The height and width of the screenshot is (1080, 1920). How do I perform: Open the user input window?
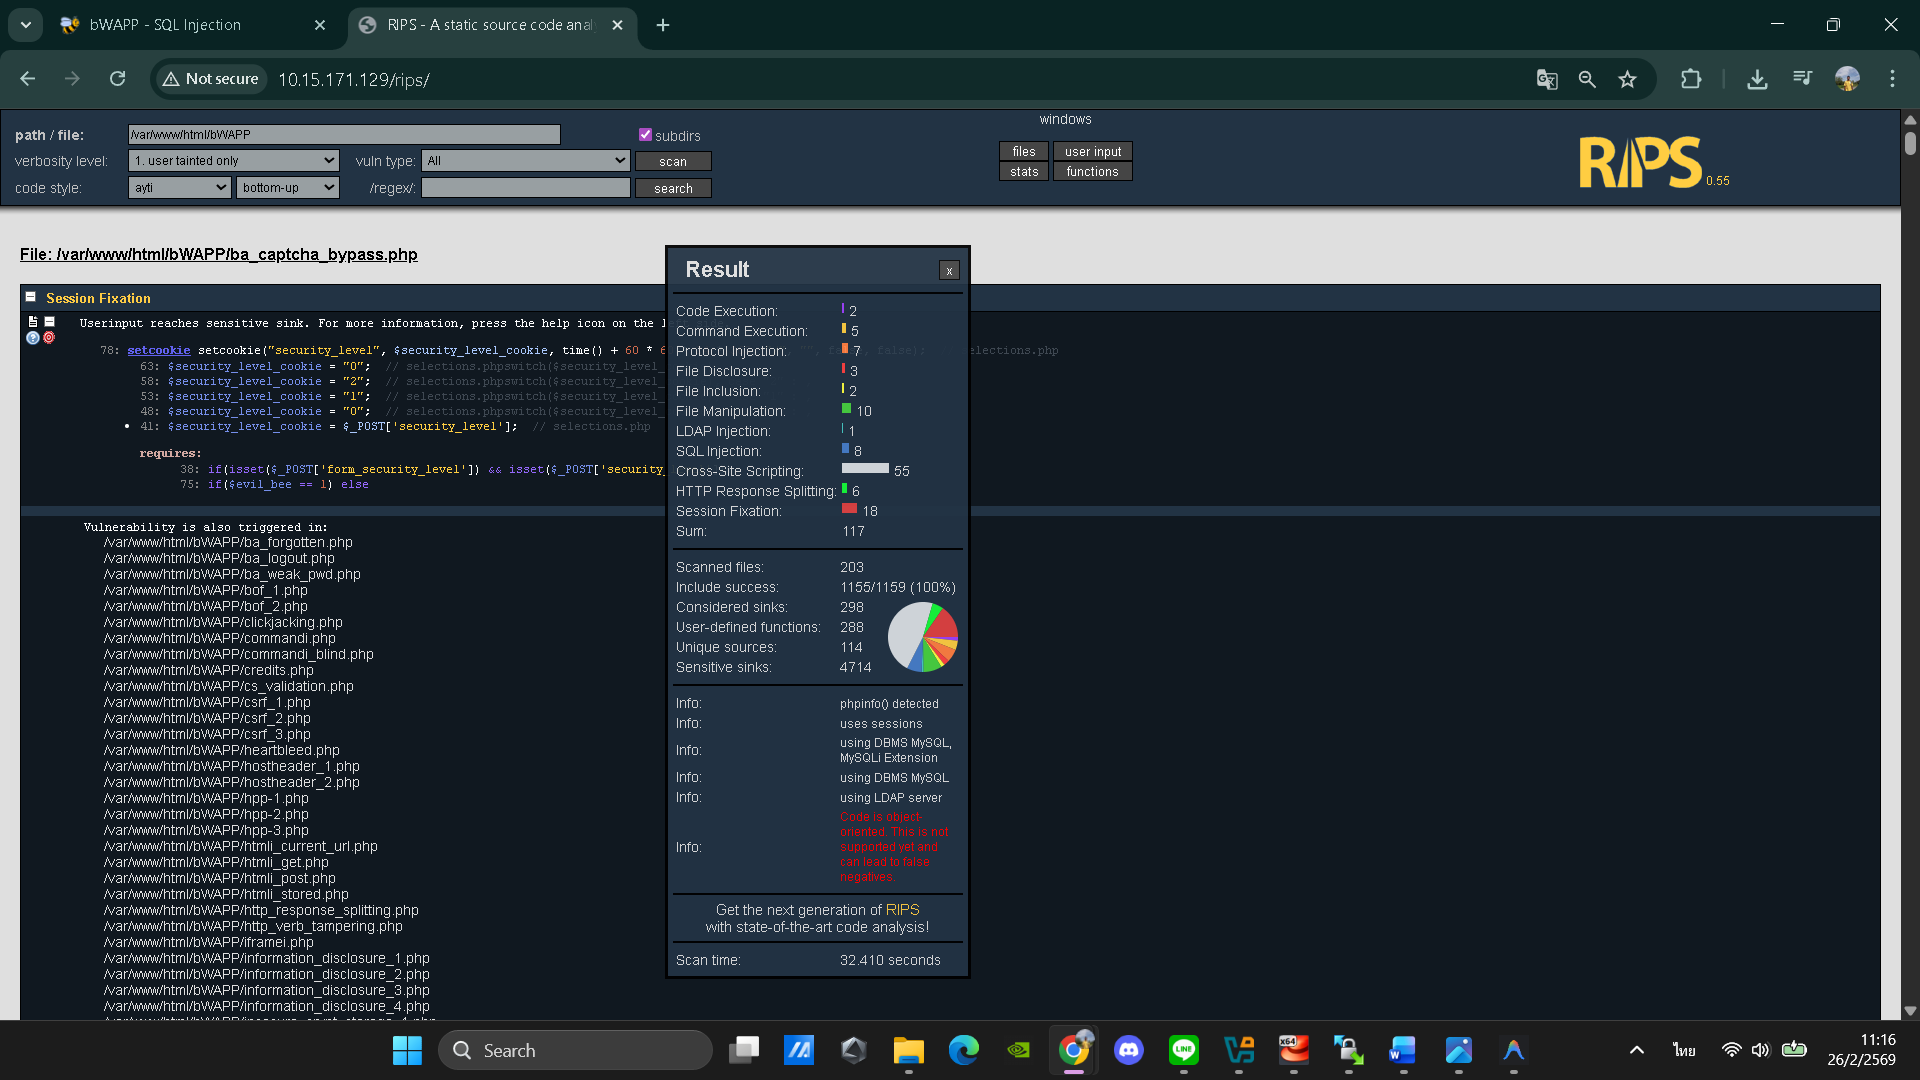pyautogui.click(x=1092, y=152)
